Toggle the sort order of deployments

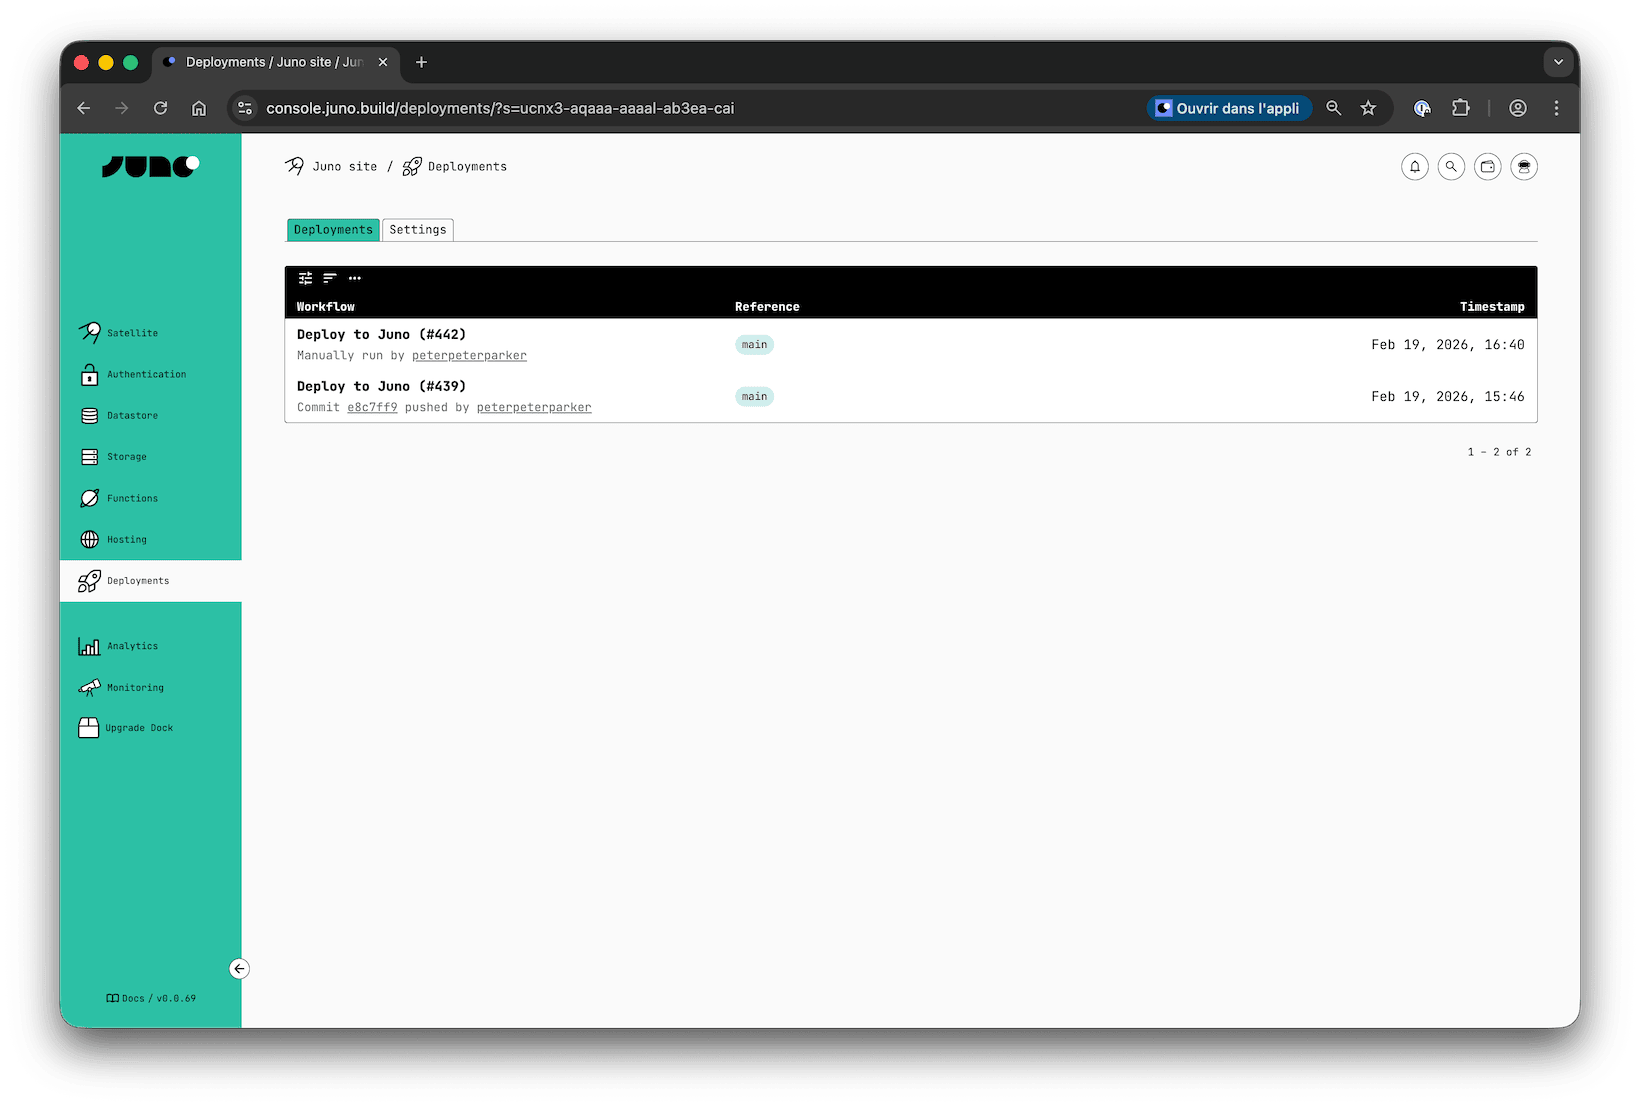pyautogui.click(x=330, y=278)
